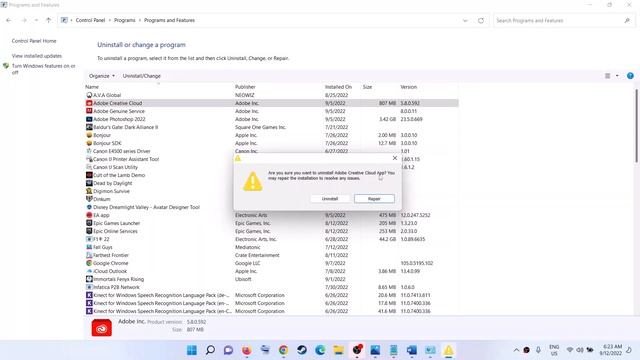The height and width of the screenshot is (360, 640).
Task: Select Cult of the Lamb Demo
Action: pyautogui.click(x=119, y=175)
